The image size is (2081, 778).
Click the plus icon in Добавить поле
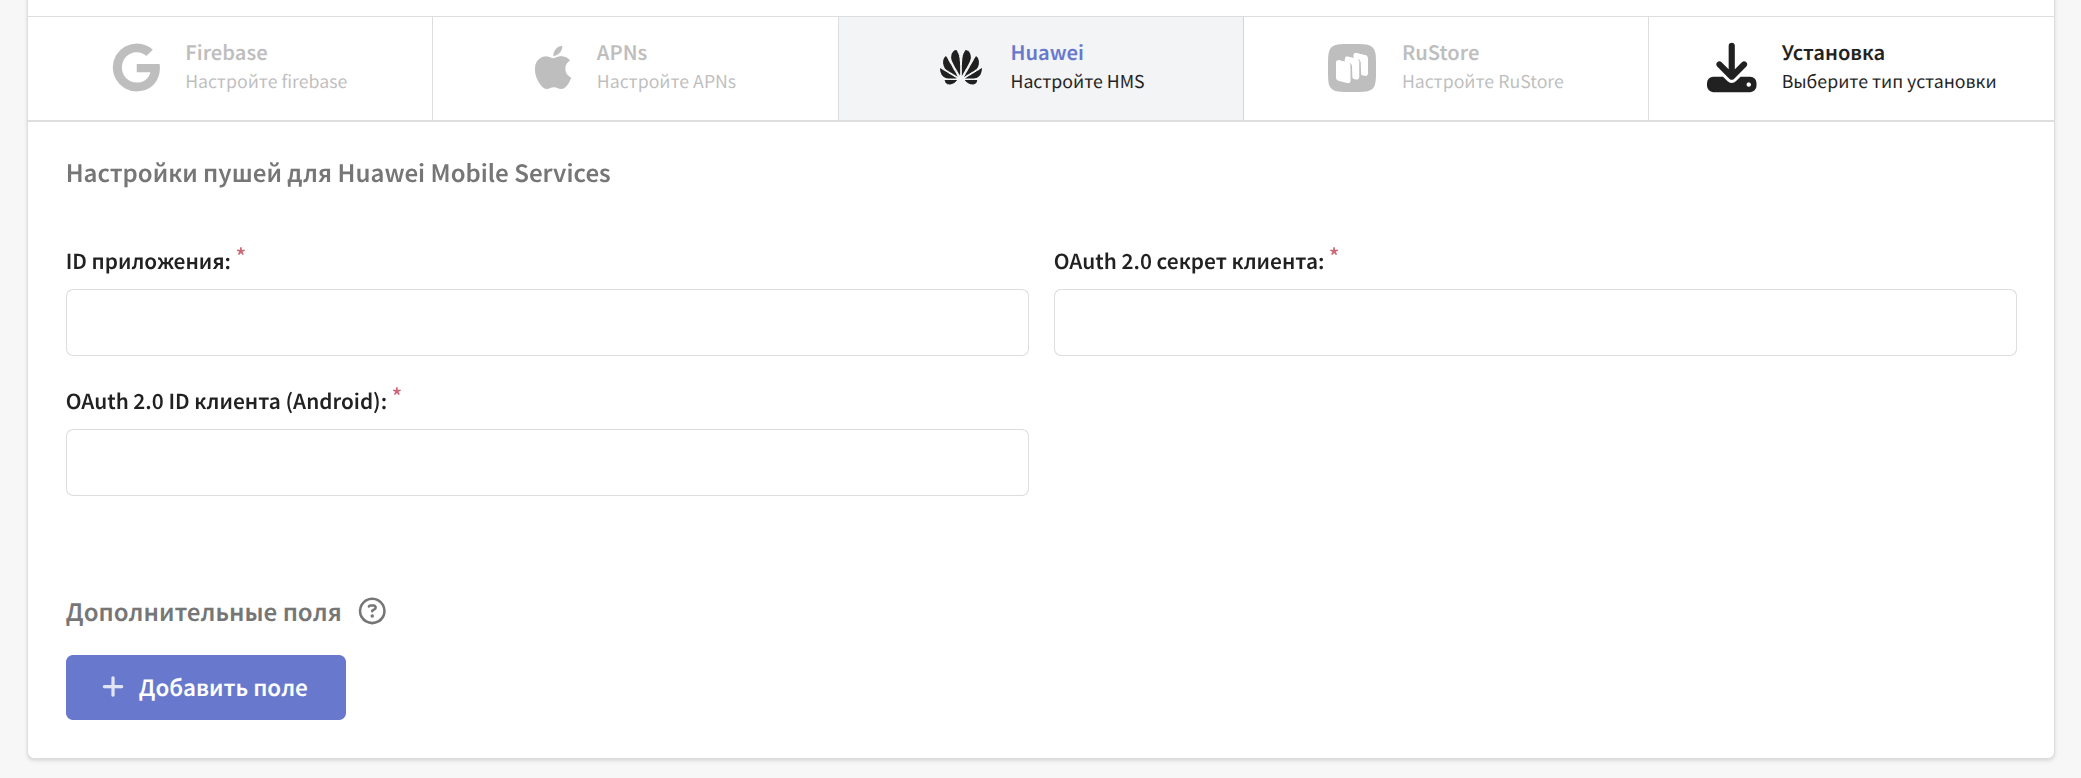point(113,687)
